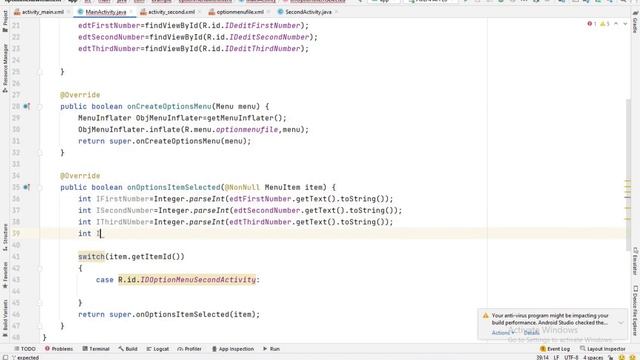The image size is (640, 360).
Task: Open the Build tool window
Action: click(128, 349)
